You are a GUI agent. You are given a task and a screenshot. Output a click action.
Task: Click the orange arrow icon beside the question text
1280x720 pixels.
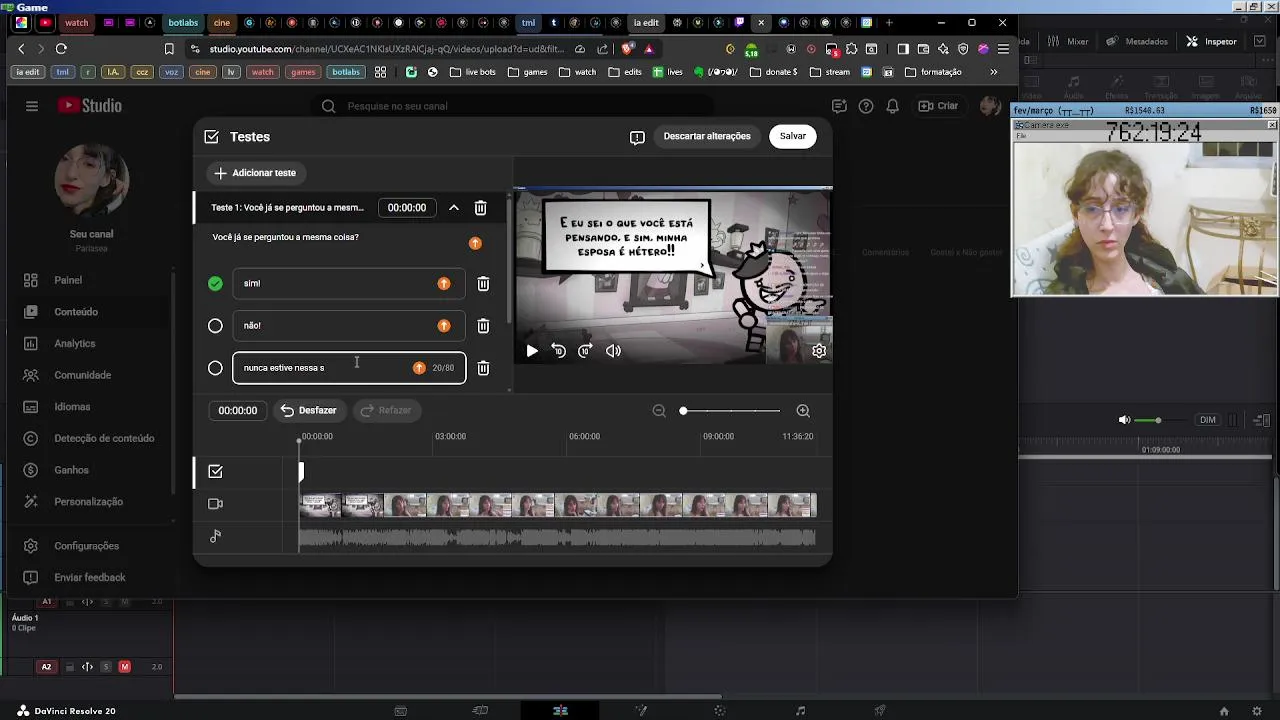click(475, 243)
